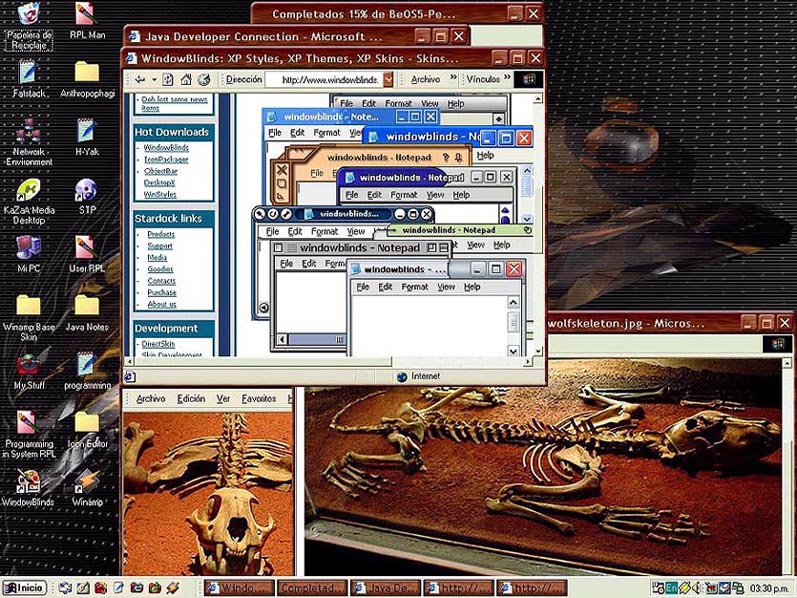
Task: Switch to the Java De... taskbar button
Action: (x=384, y=588)
